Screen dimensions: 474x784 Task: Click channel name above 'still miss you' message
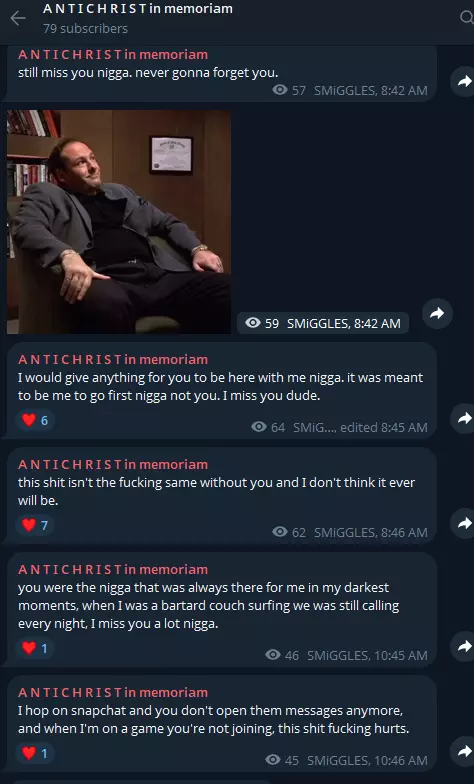click(113, 54)
